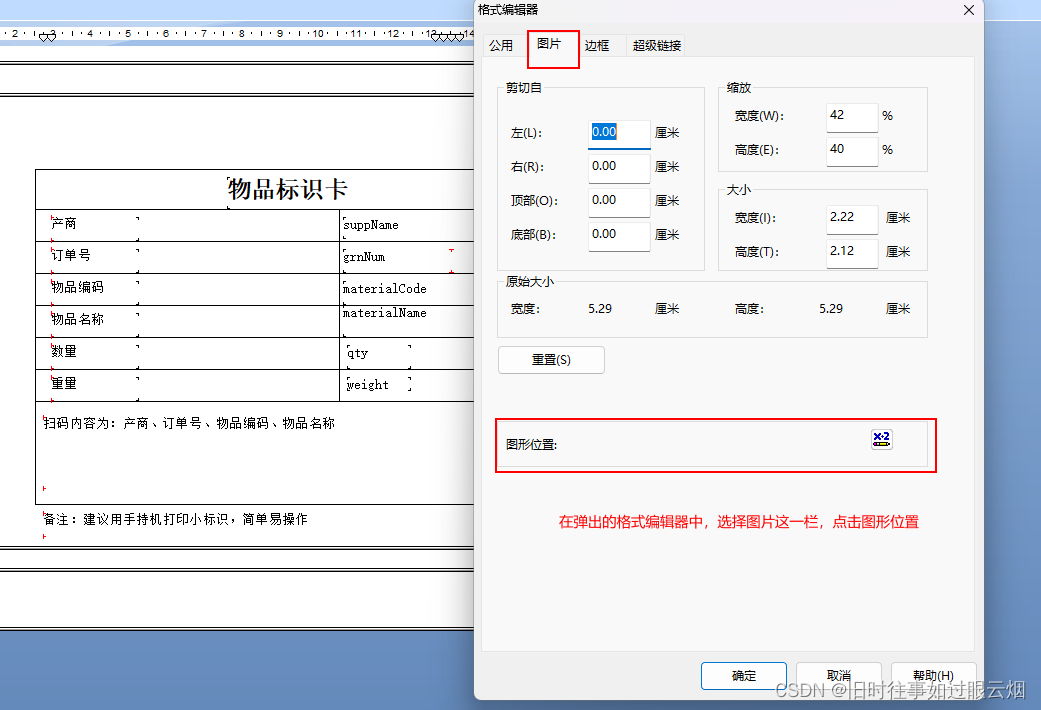The height and width of the screenshot is (710, 1041).
Task: Click the 高度(T) size field showing 2.12
Action: (851, 252)
